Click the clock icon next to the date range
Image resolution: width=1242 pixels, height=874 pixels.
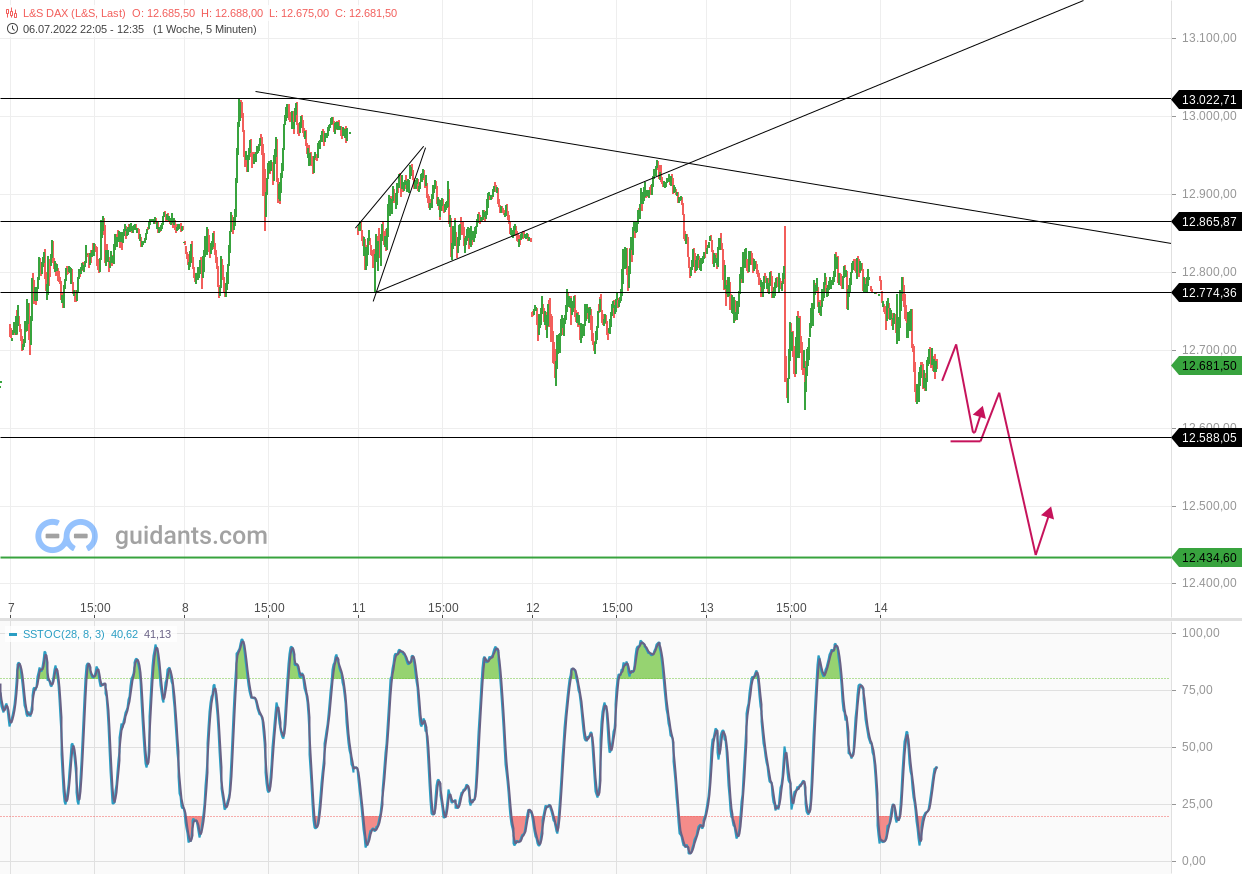coord(10,30)
